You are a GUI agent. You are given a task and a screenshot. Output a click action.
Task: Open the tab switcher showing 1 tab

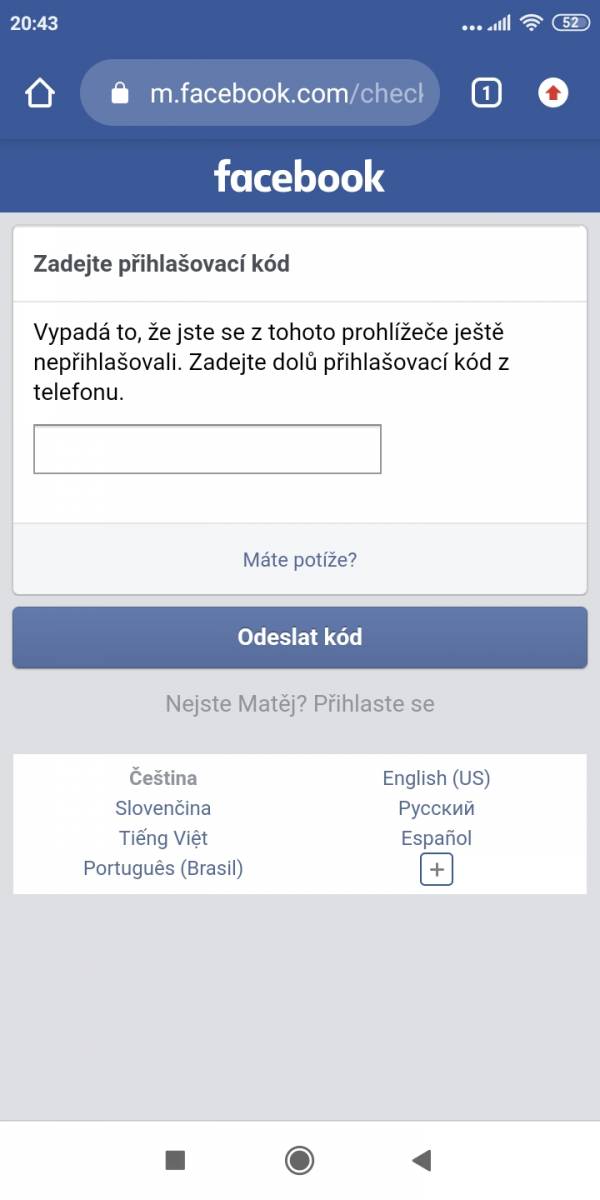pos(486,94)
